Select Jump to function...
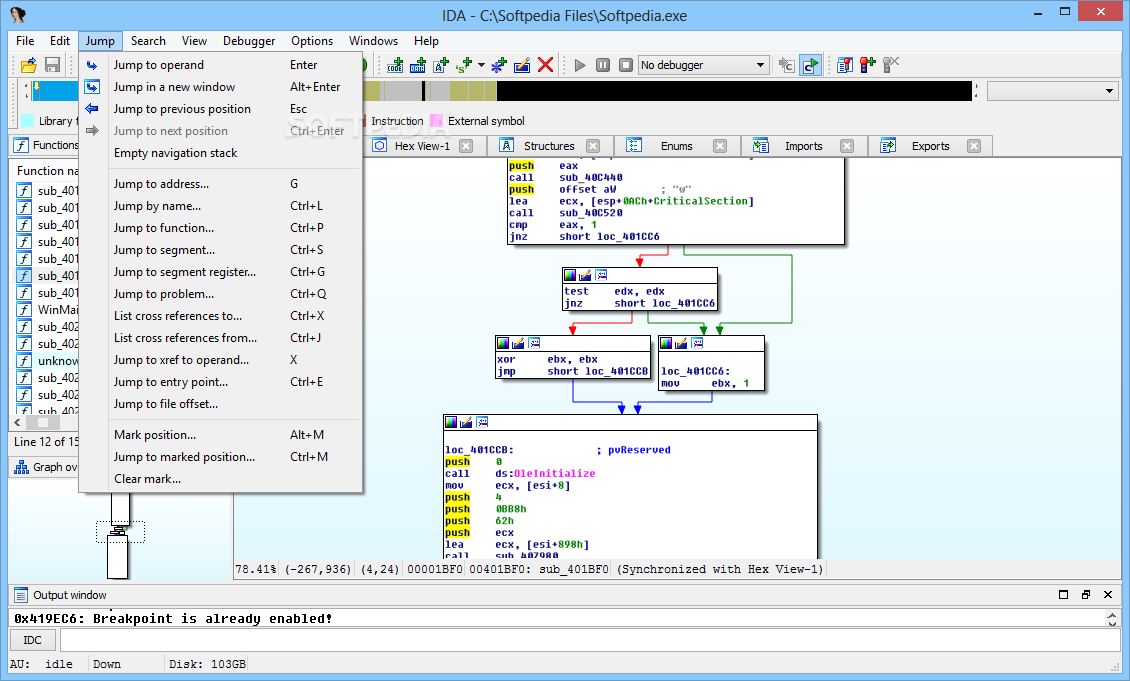Screen dimensions: 1130x681 point(221,228)
